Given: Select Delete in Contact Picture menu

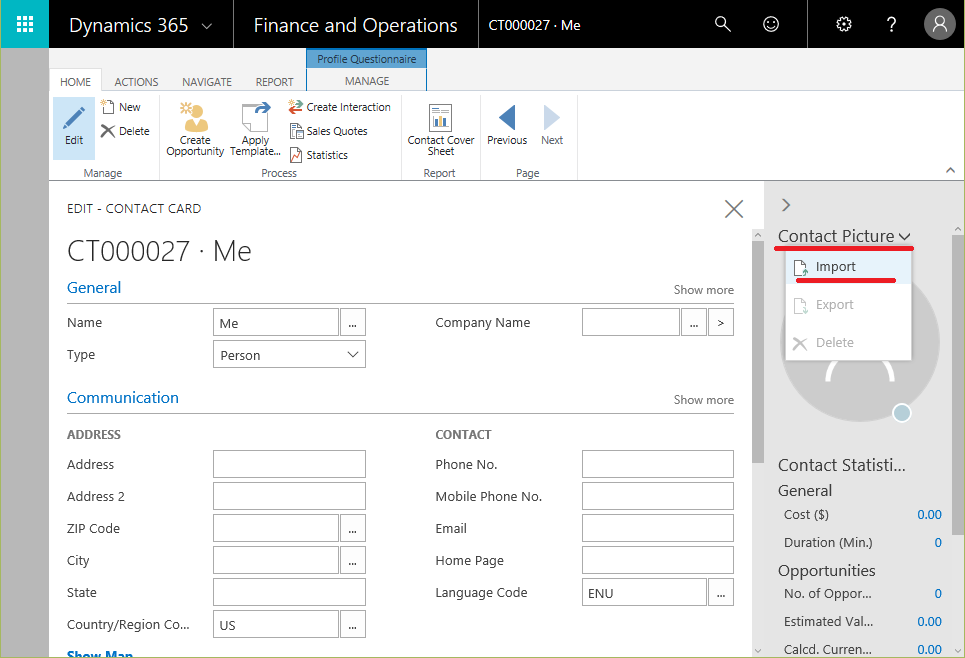Looking at the screenshot, I should (849, 342).
